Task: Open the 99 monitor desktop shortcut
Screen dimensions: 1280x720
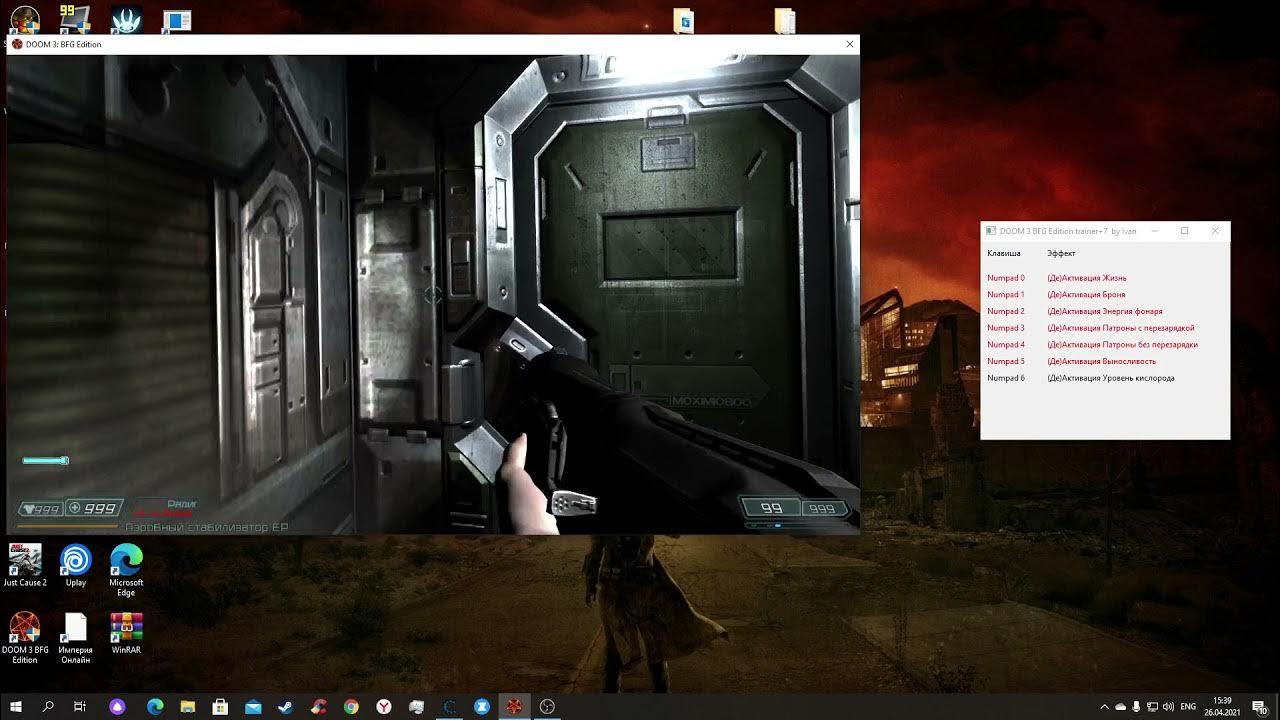Action: click(75, 18)
